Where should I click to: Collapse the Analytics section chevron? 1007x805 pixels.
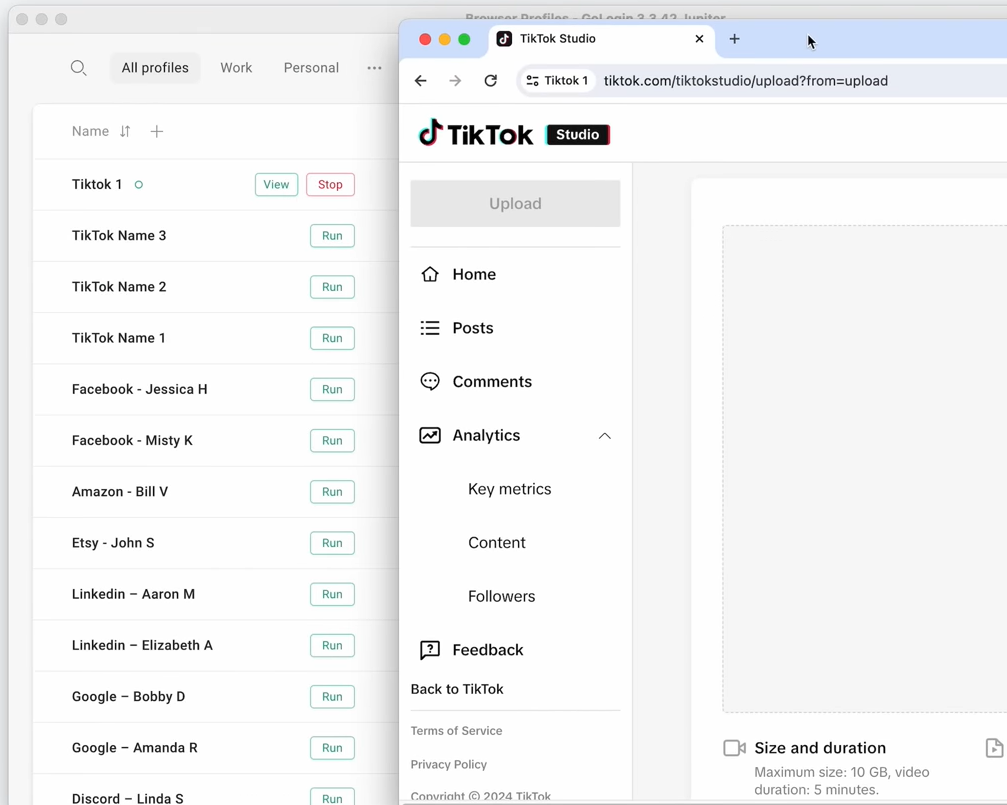[604, 436]
